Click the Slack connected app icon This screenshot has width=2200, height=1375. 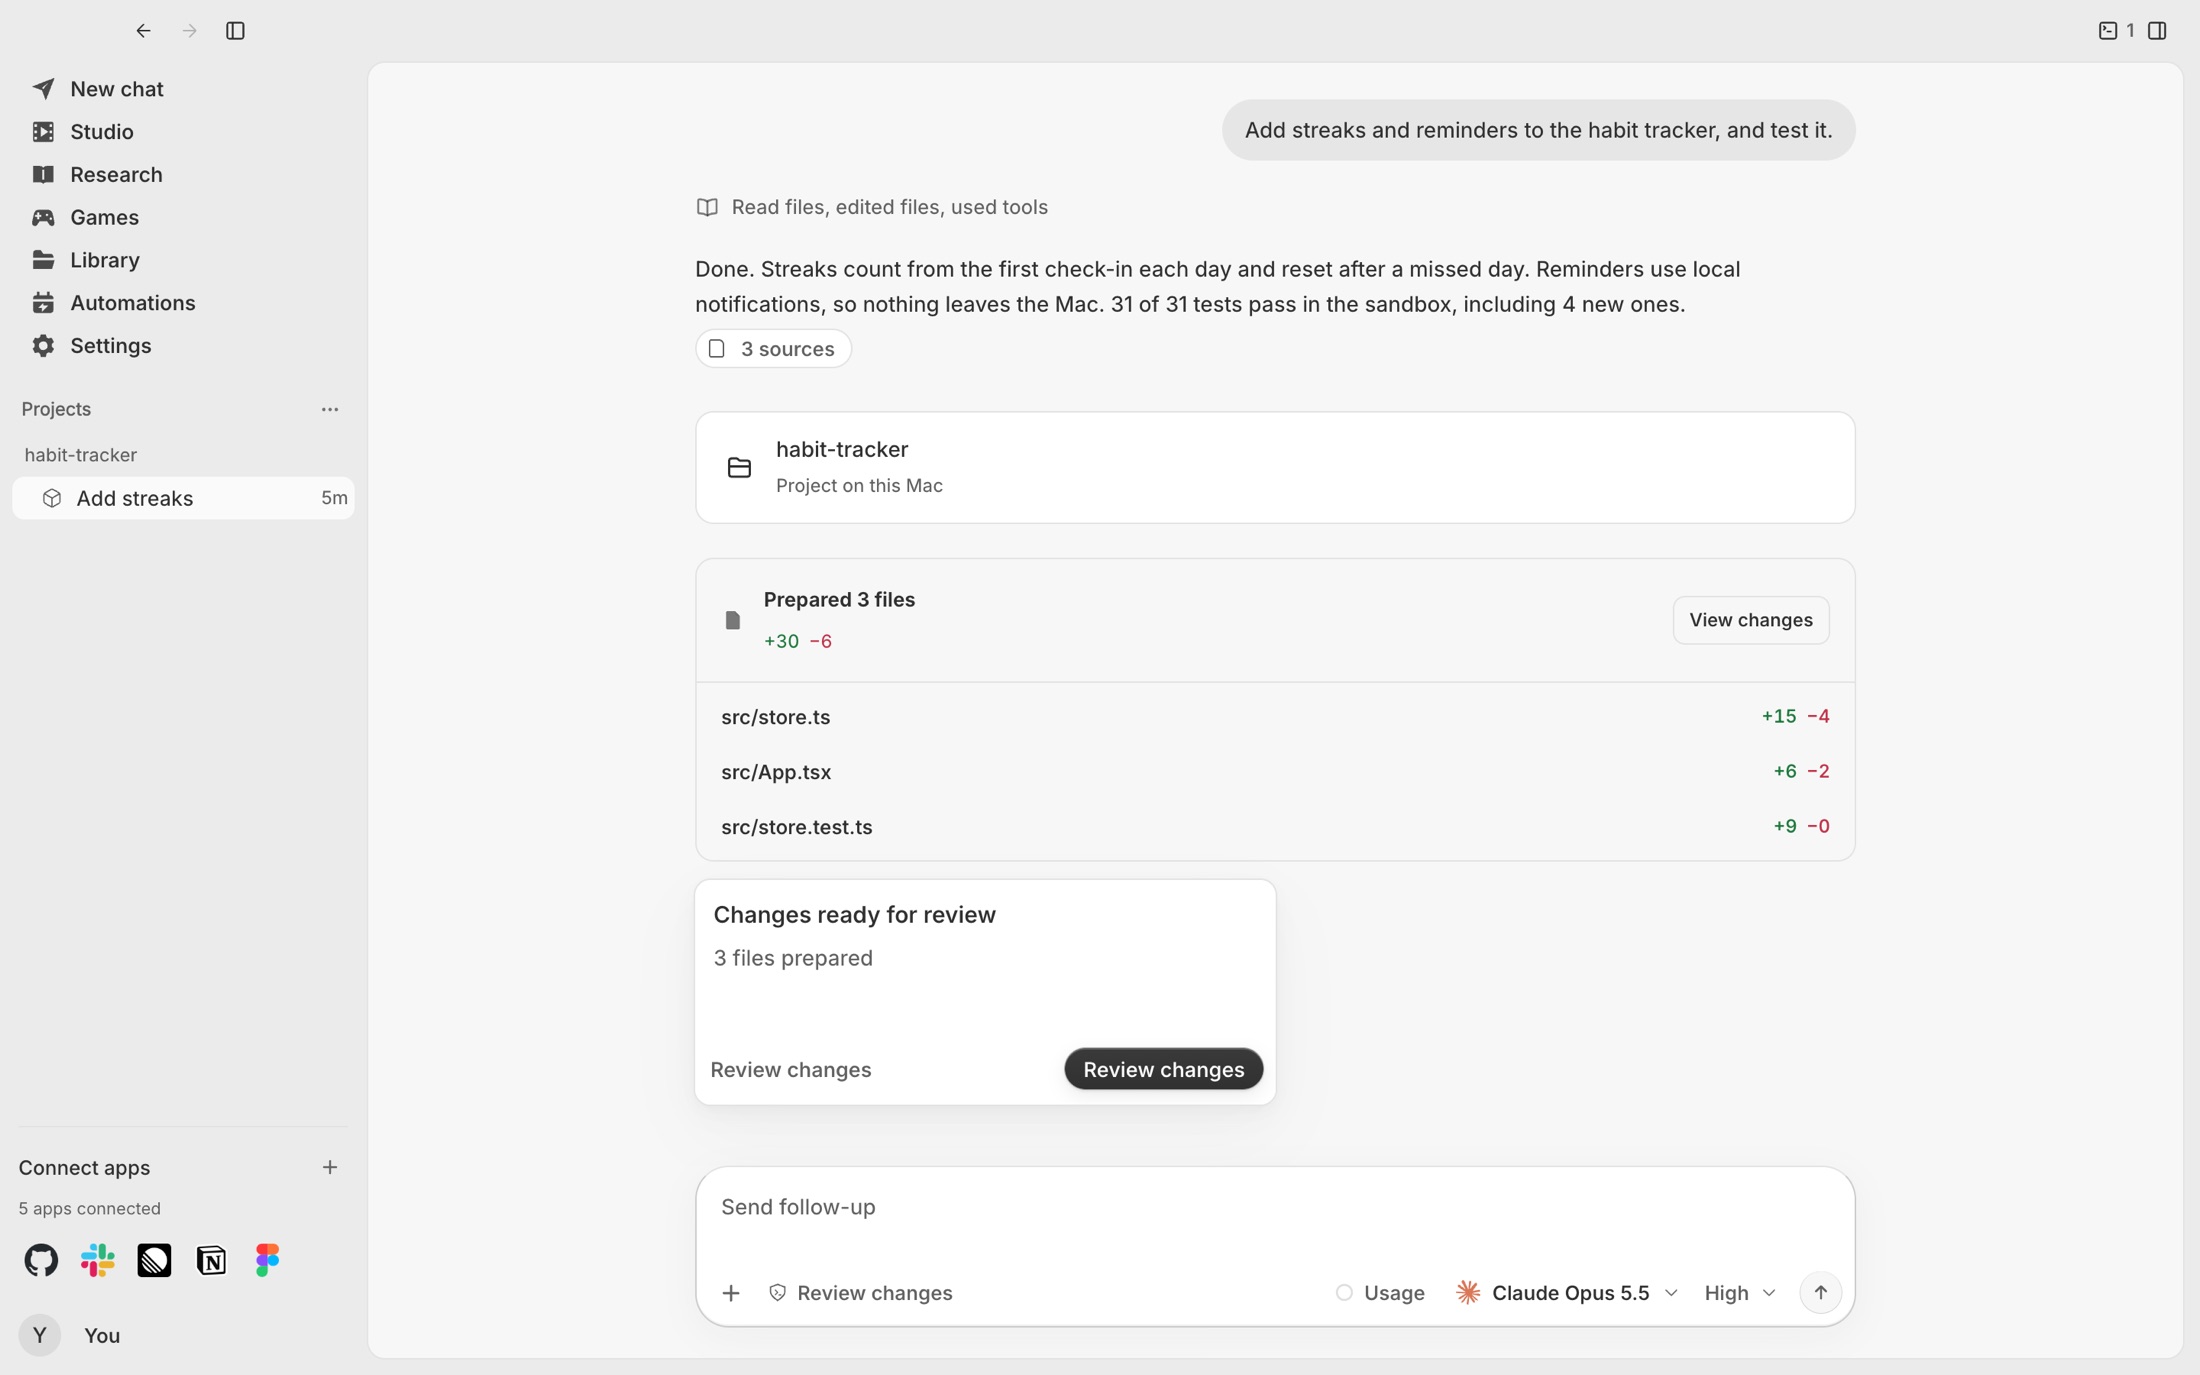(x=98, y=1260)
